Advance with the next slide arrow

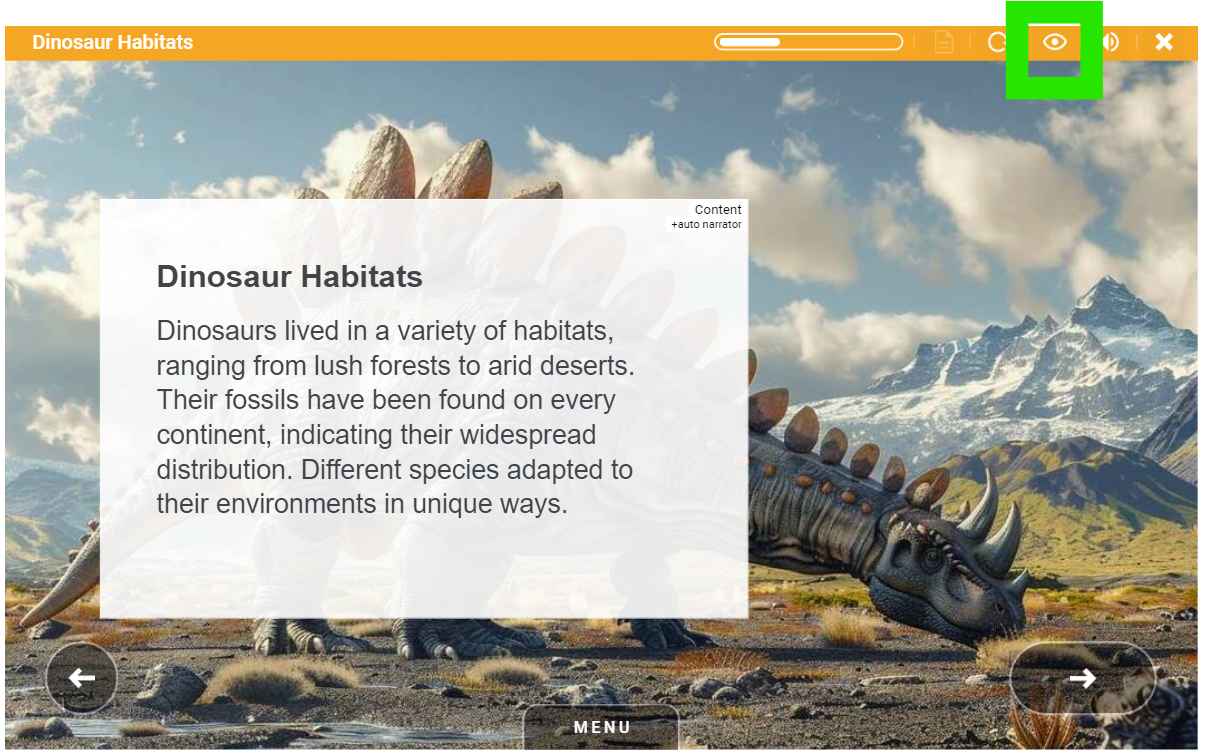[1082, 678]
